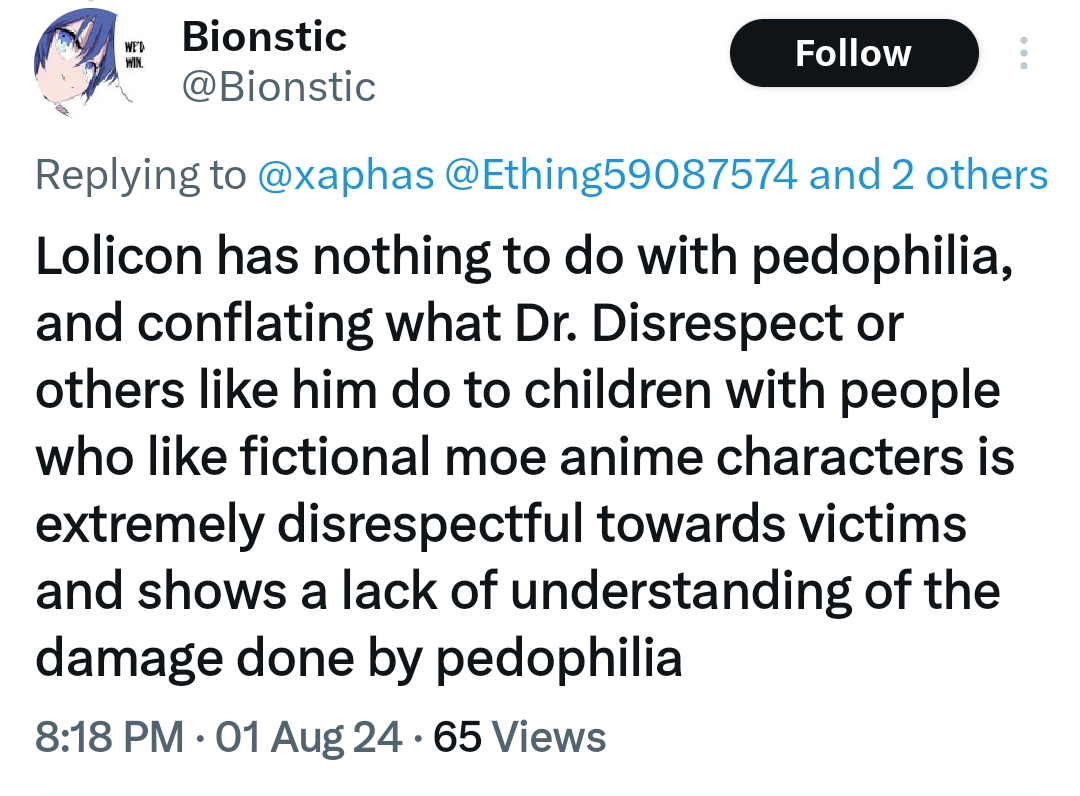
Task: Open the 65 Views count
Action: 520,736
